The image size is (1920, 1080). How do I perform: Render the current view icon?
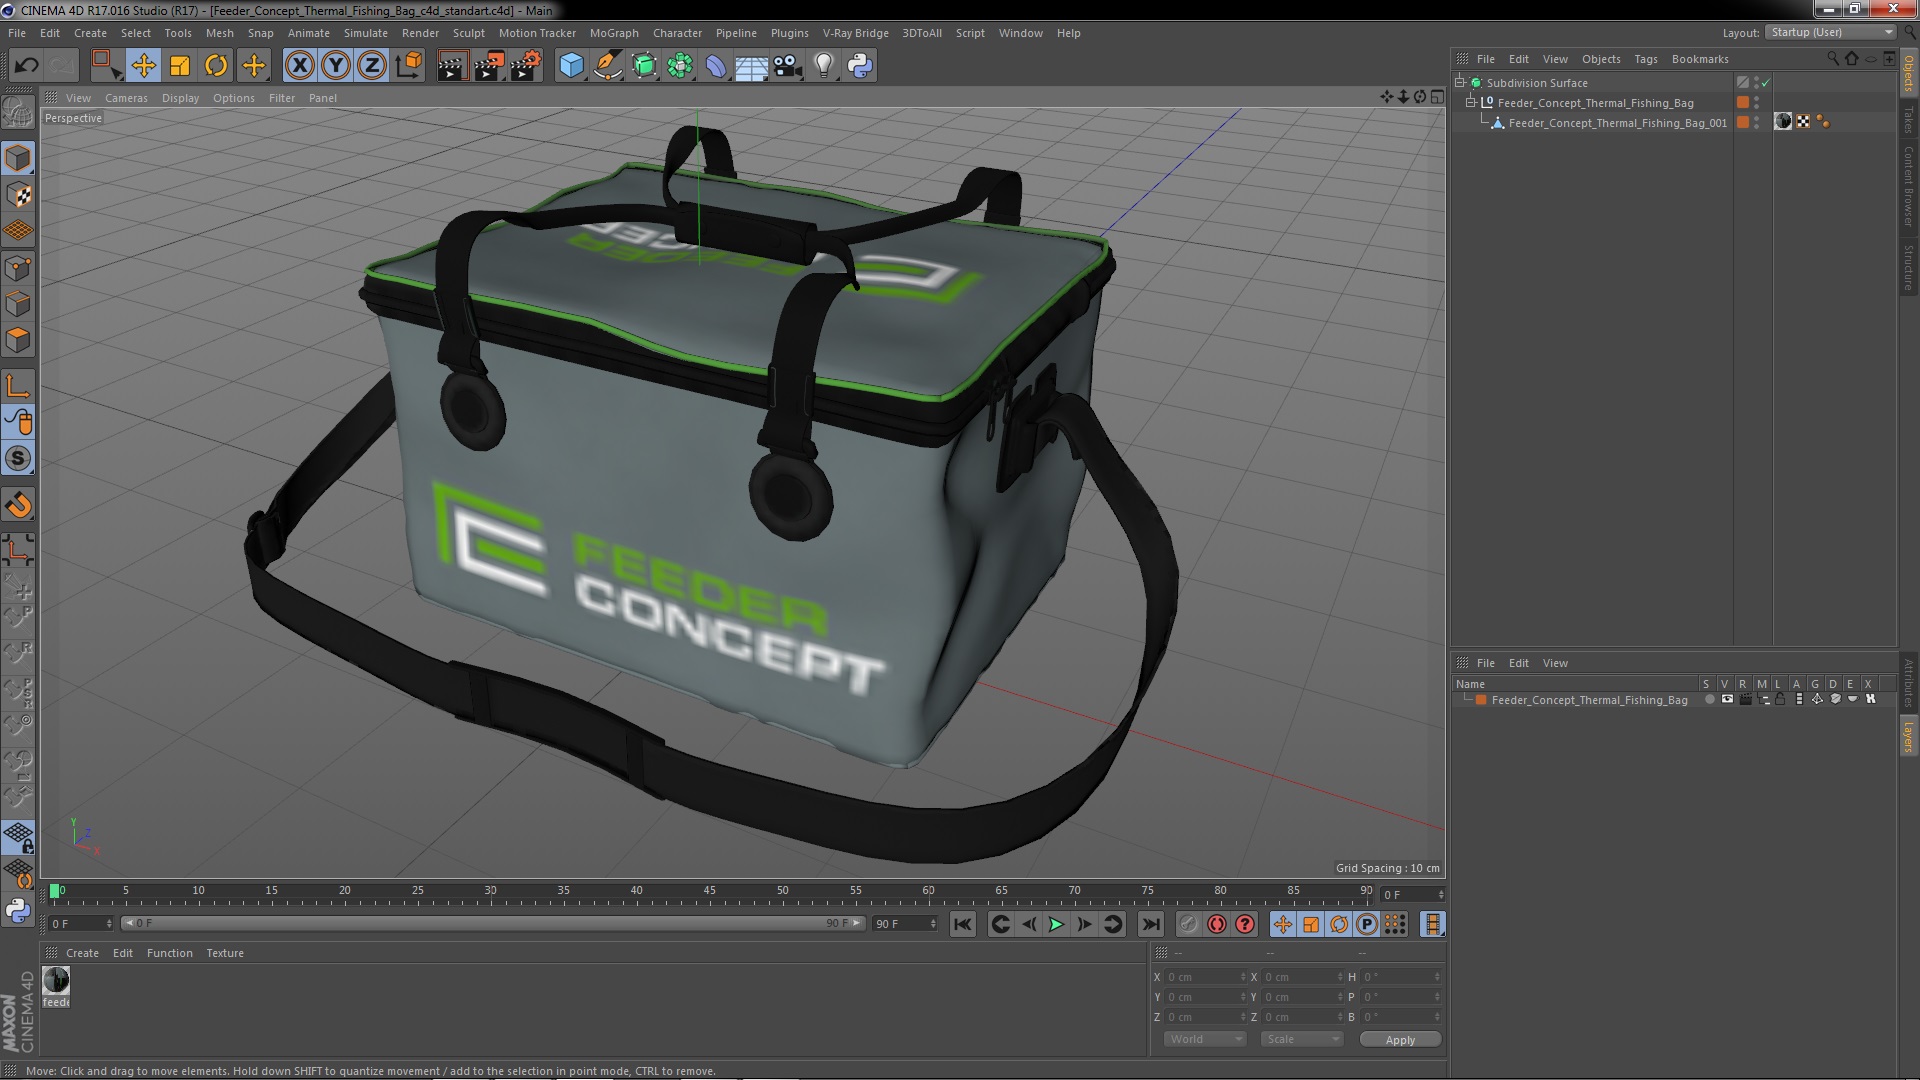click(451, 66)
